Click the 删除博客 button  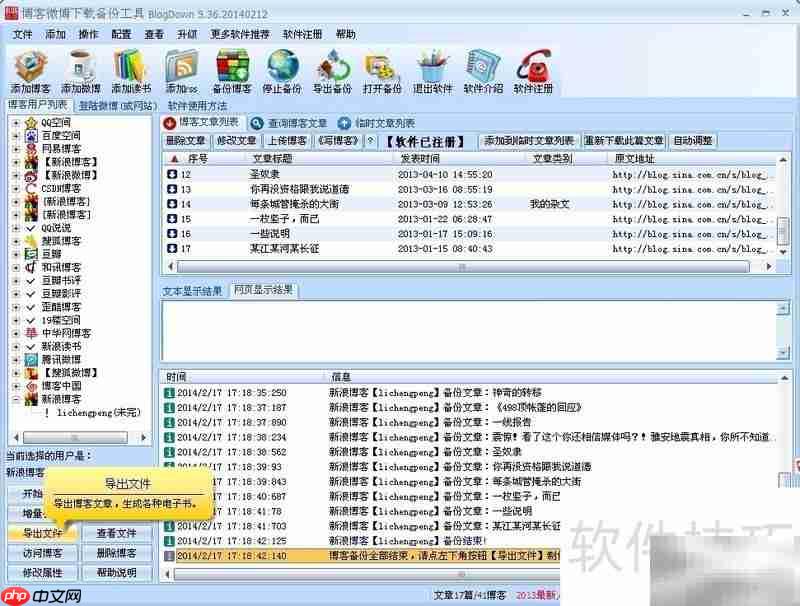(x=116, y=553)
